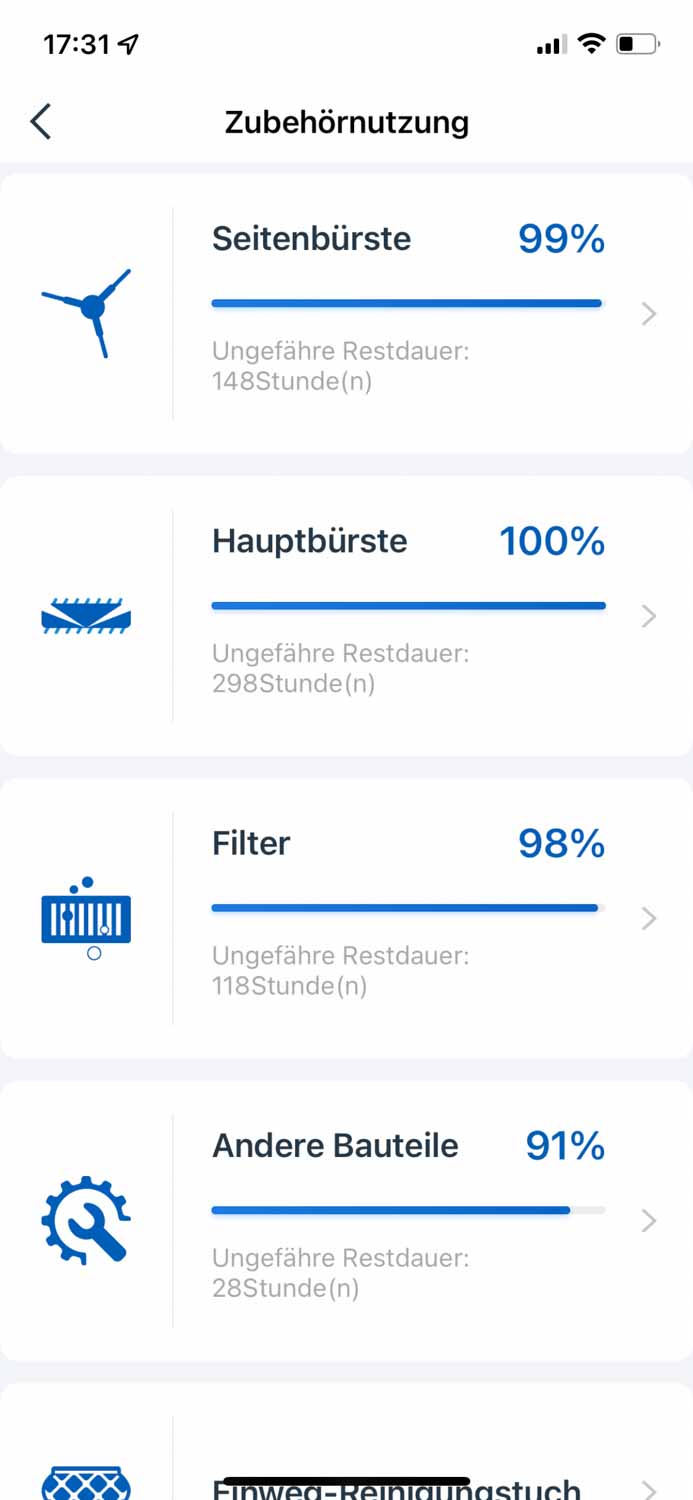This screenshot has height=1500, width=693.
Task: Tap the Einweg-Reinigungstuch cloth icon
Action: [87, 1482]
